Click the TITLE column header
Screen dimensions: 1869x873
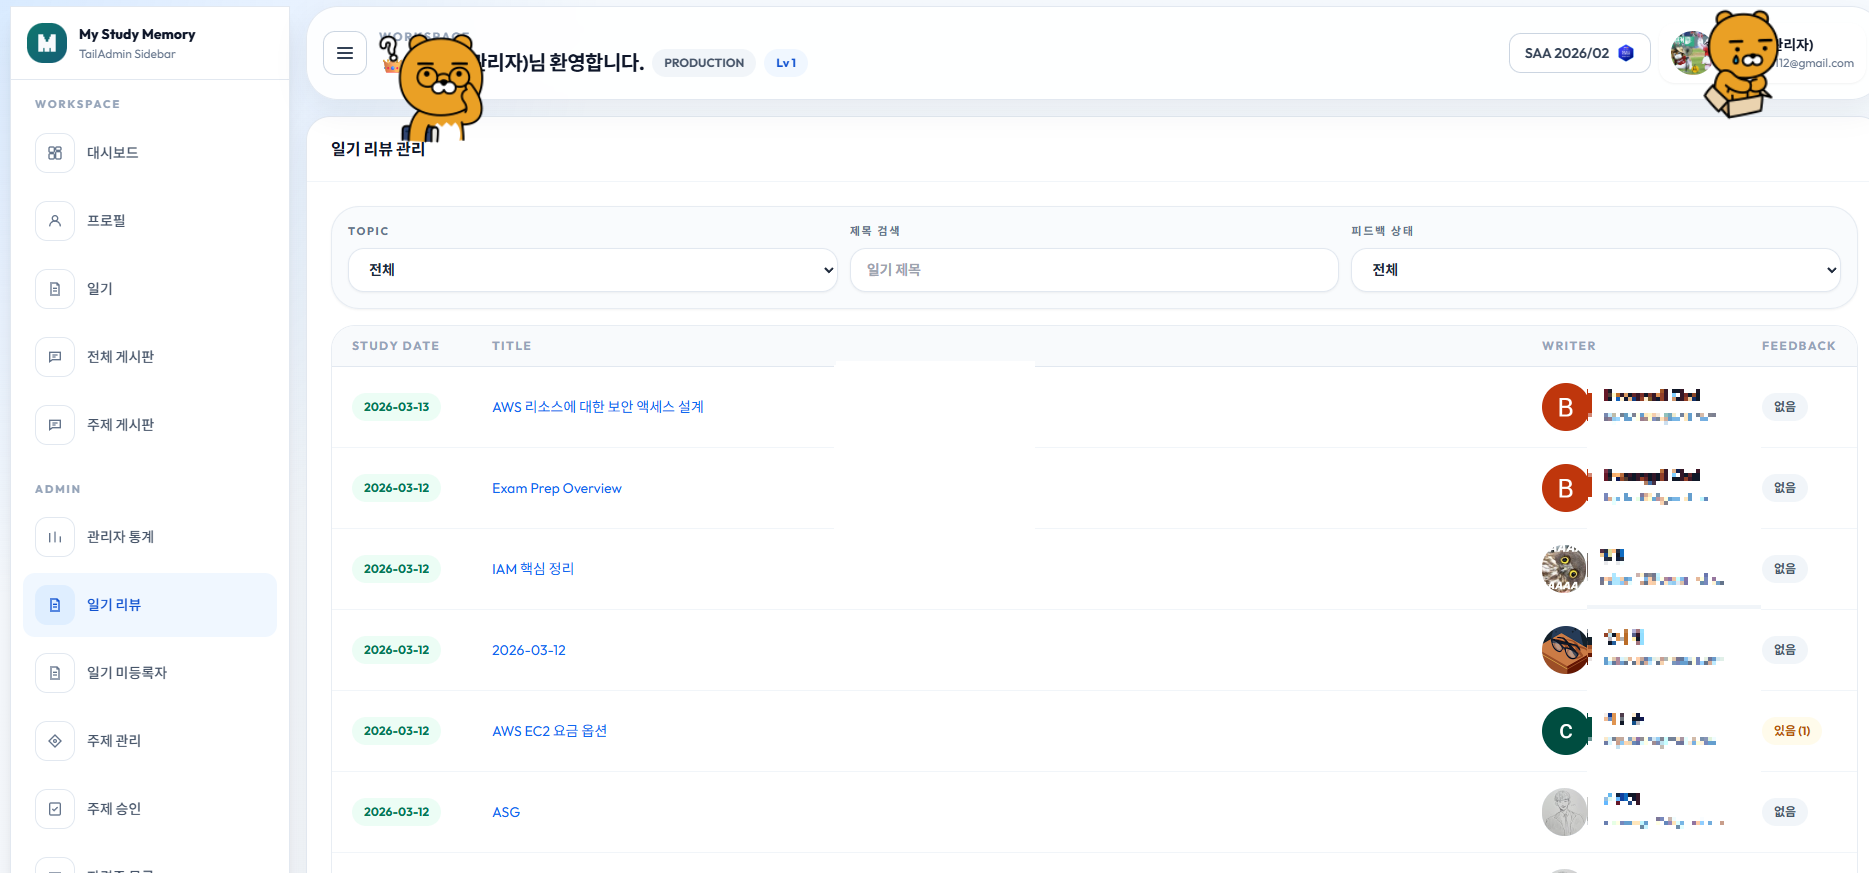pos(512,346)
